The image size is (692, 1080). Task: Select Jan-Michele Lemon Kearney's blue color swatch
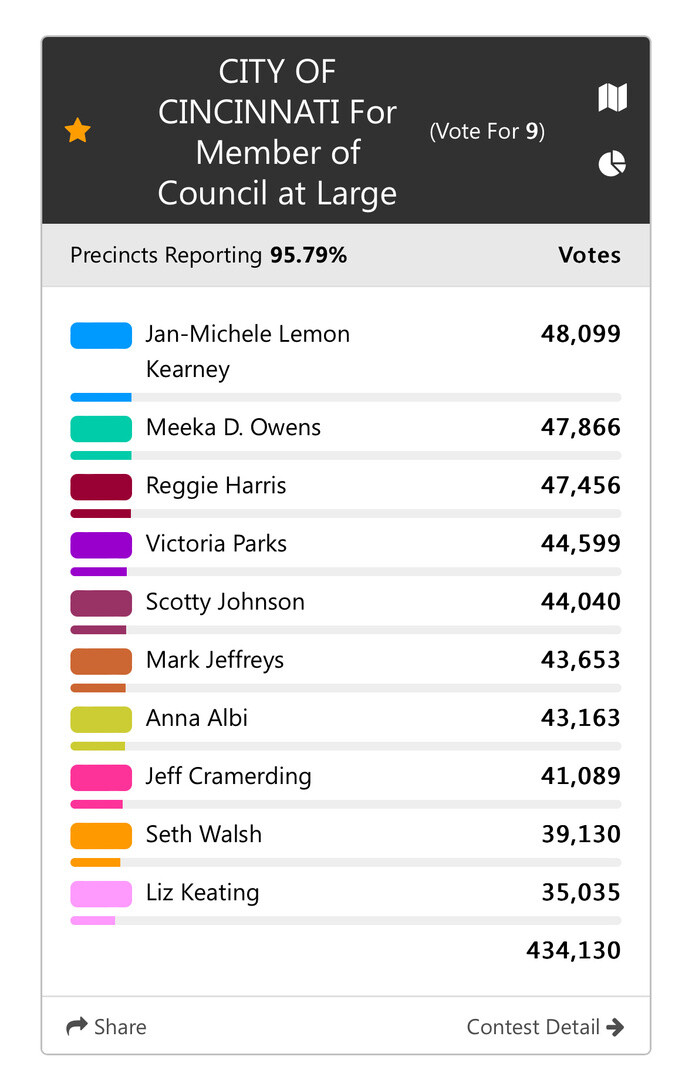tap(101, 335)
